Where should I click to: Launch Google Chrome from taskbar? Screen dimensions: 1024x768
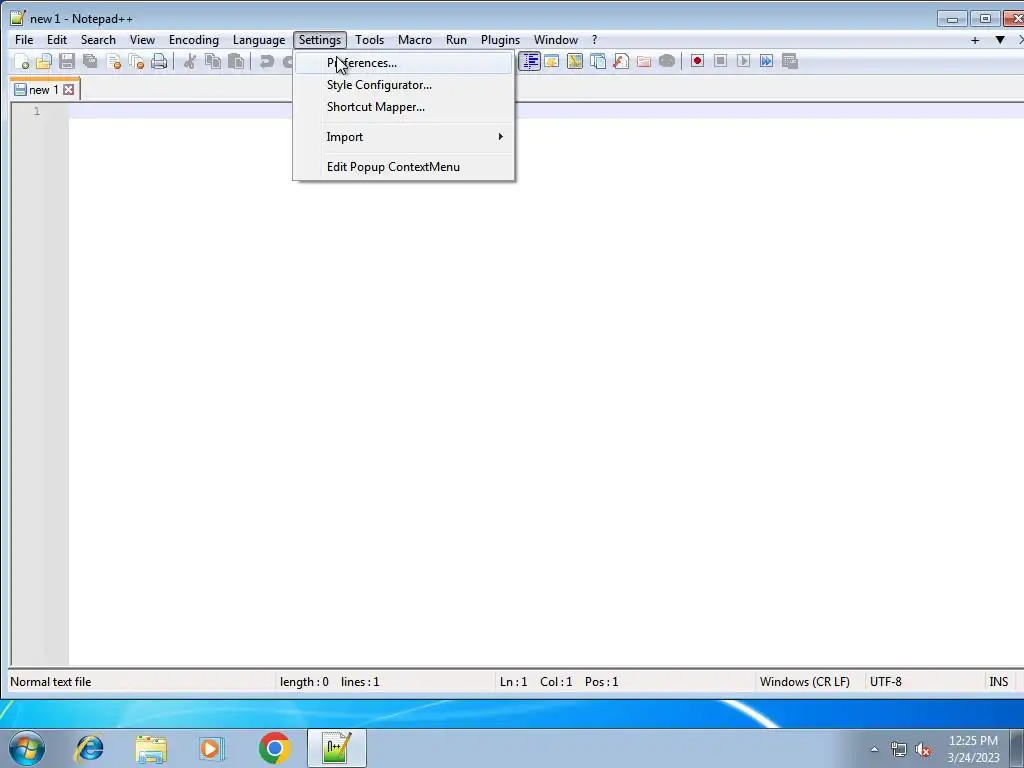(x=274, y=748)
